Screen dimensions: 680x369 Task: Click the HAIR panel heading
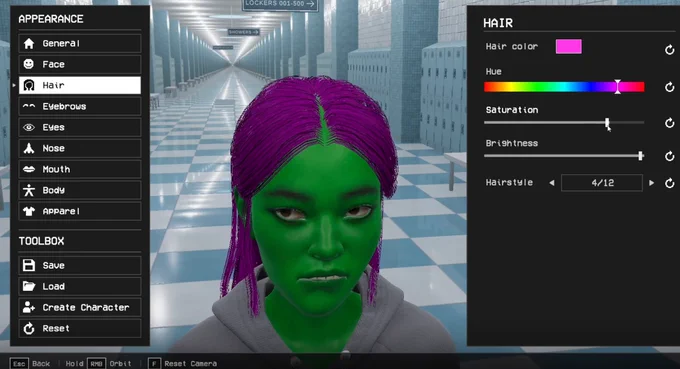[498, 23]
